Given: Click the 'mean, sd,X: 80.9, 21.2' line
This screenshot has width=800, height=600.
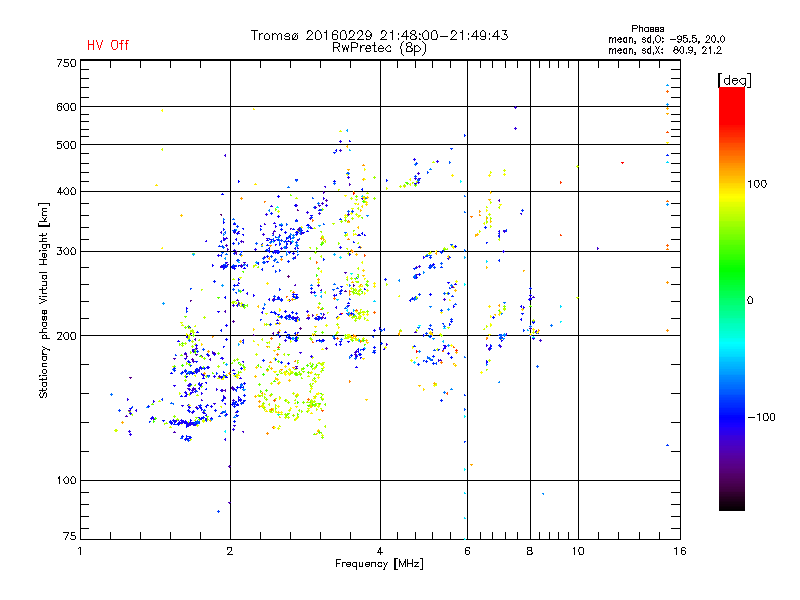Looking at the screenshot, I should coord(665,50).
